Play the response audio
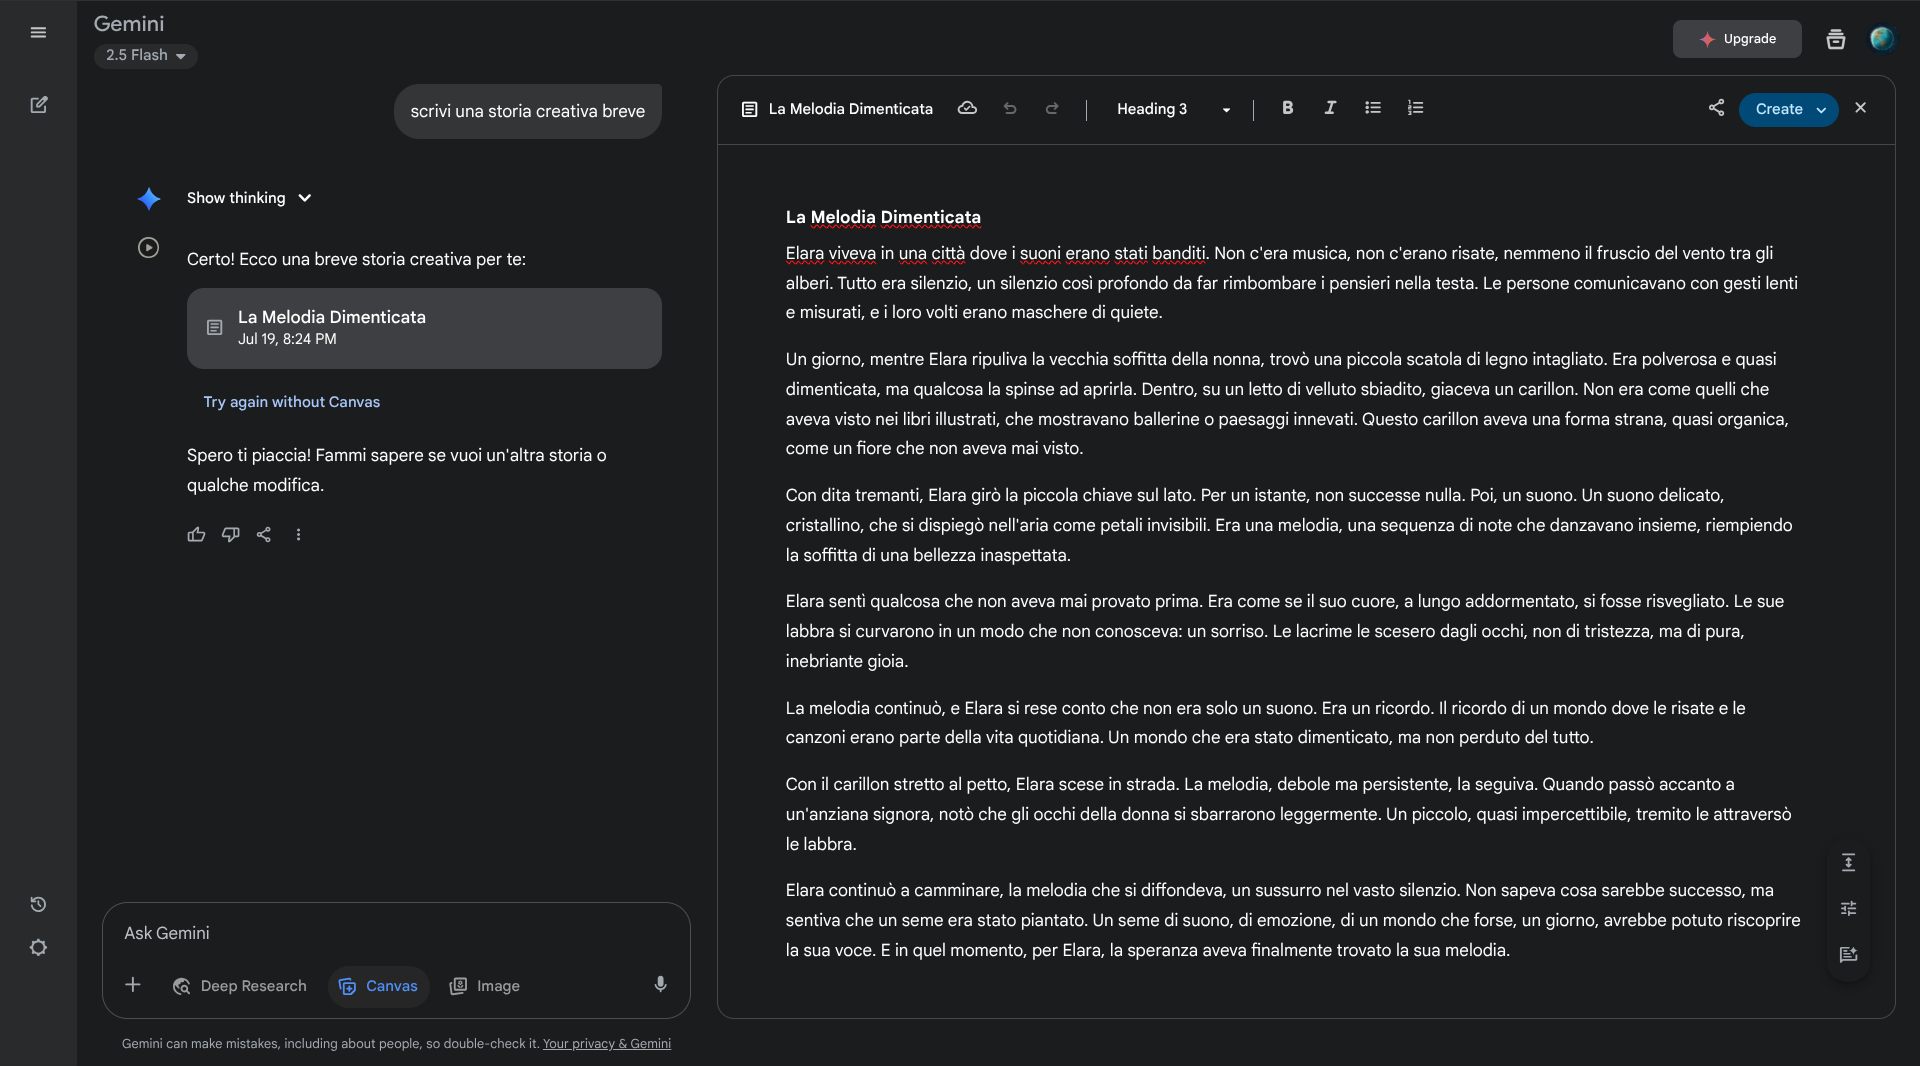1920x1066 pixels. tap(148, 248)
